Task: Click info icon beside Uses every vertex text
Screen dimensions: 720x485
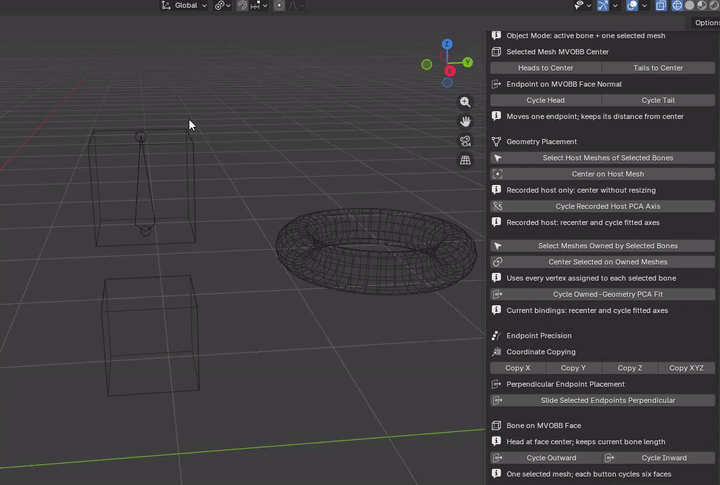Action: click(496, 278)
